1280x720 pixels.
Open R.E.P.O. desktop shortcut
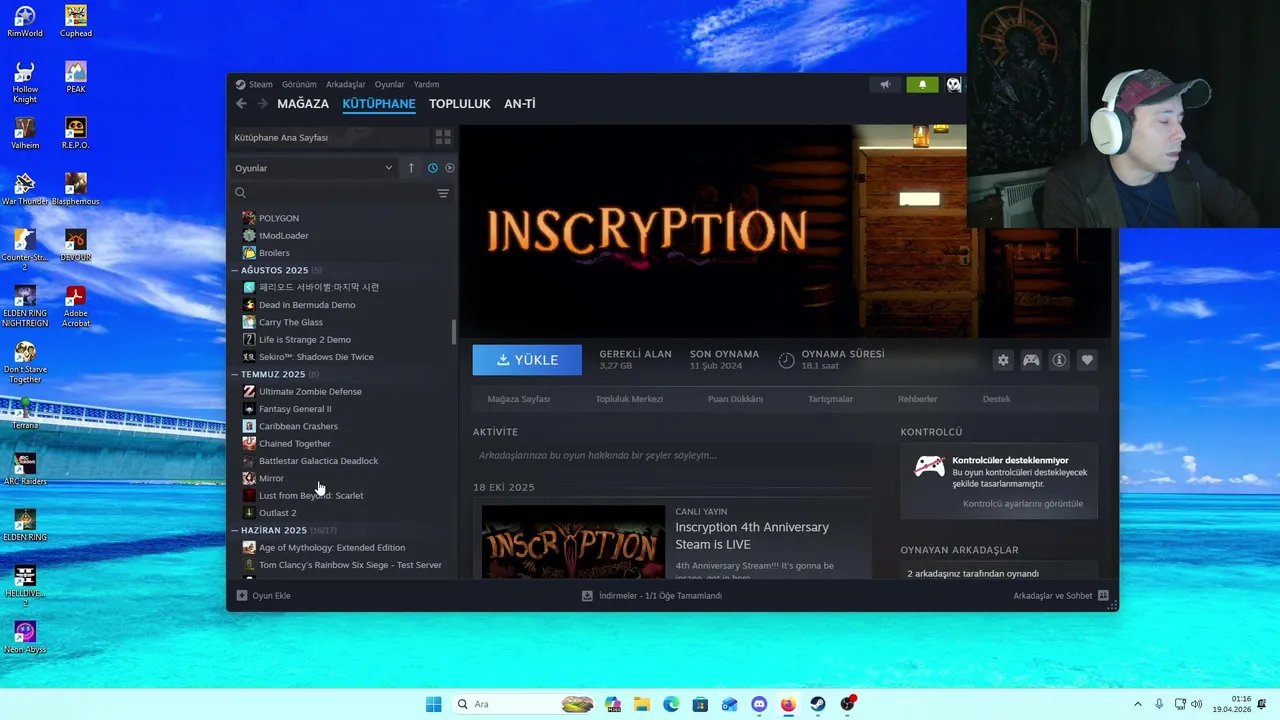click(76, 133)
